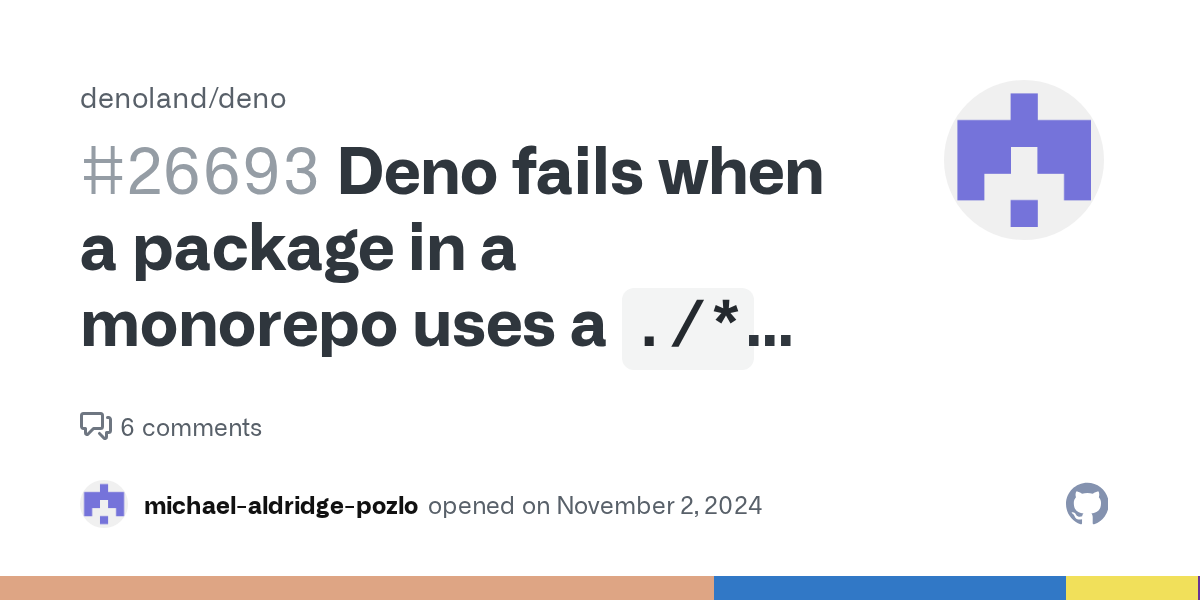Click the small author avatar icon

tap(104, 505)
